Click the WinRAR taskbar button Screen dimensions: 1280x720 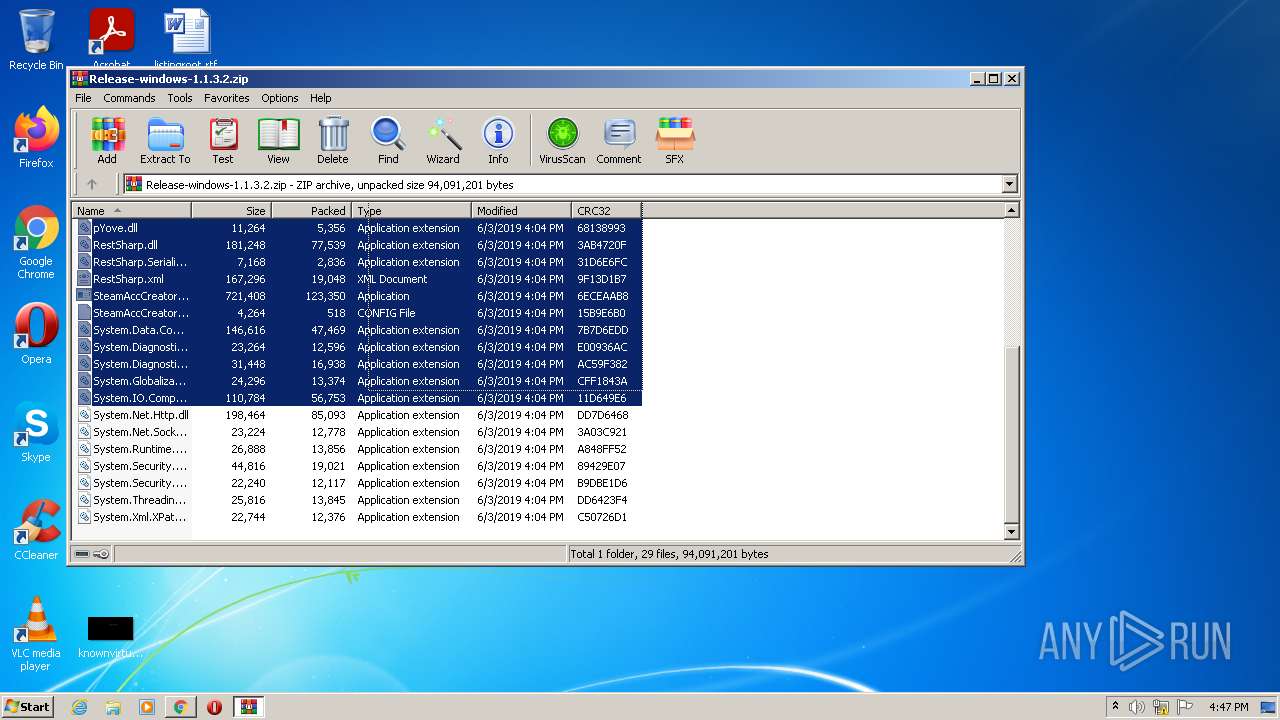[248, 707]
